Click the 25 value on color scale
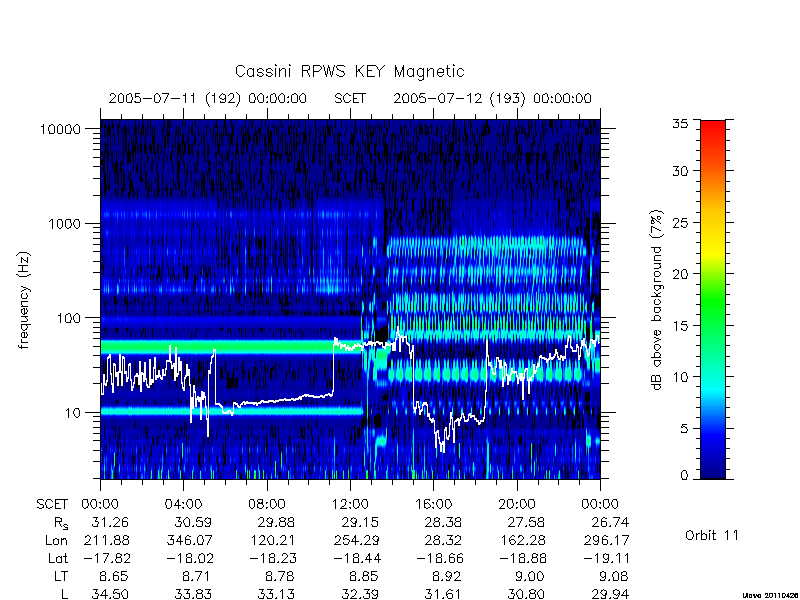Image resolution: width=800 pixels, height=600 pixels. [680, 222]
